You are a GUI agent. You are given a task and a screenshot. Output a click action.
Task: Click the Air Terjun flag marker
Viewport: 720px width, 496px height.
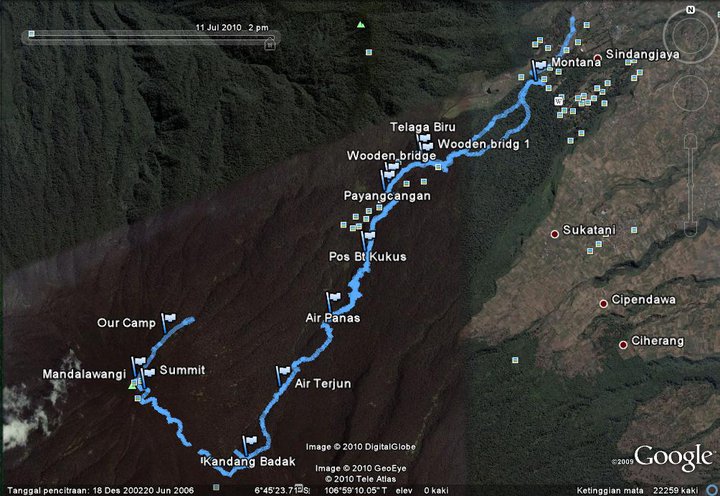pyautogui.click(x=283, y=373)
